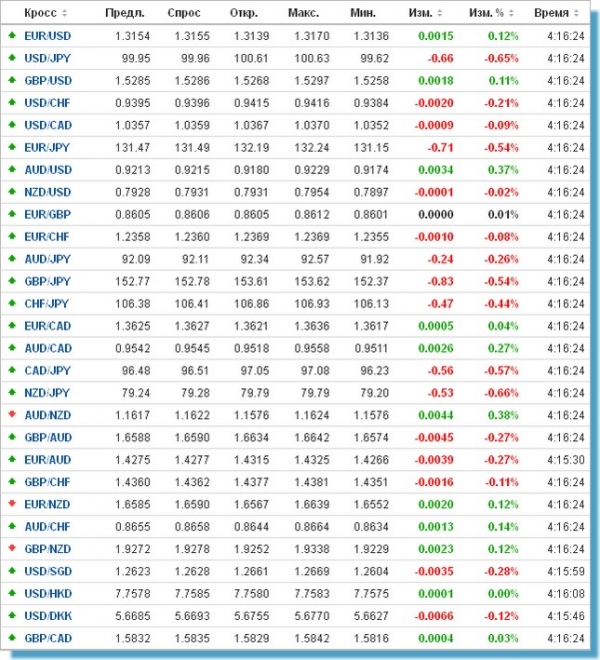The width and height of the screenshot is (600, 660).
Task: Select EUR/AUD time 4:15:30
Action: [x=566, y=460]
